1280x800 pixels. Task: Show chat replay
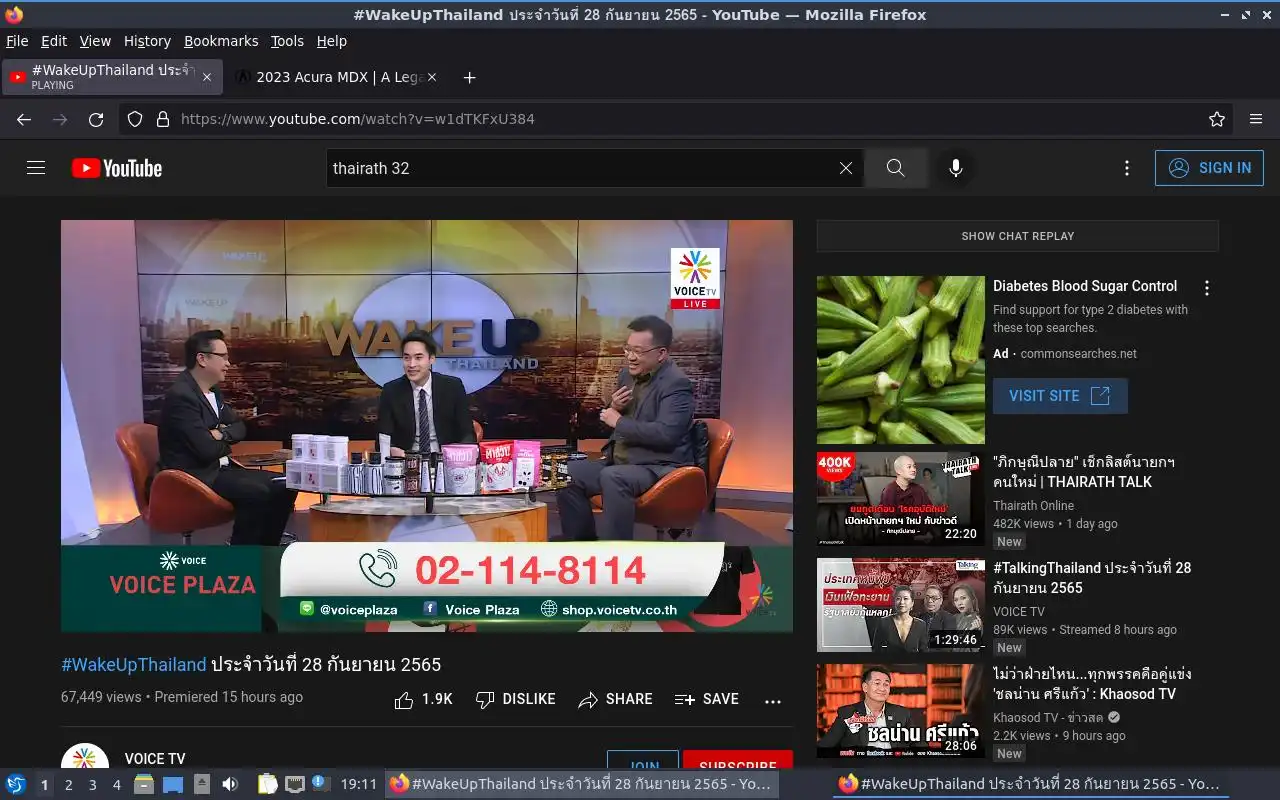[x=1018, y=236]
